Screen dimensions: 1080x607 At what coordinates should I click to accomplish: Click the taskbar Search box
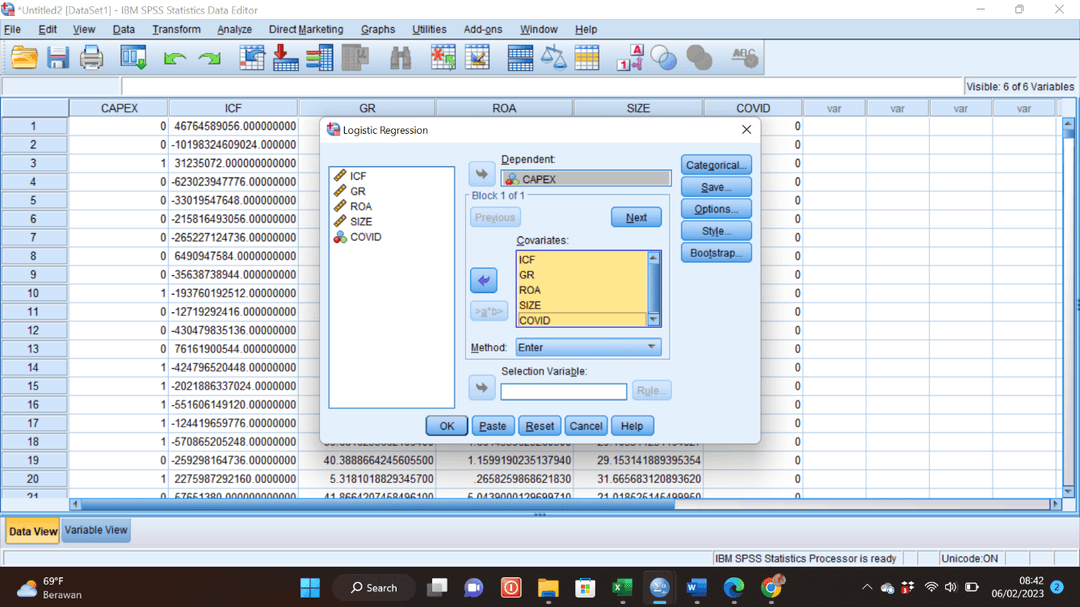pos(374,588)
